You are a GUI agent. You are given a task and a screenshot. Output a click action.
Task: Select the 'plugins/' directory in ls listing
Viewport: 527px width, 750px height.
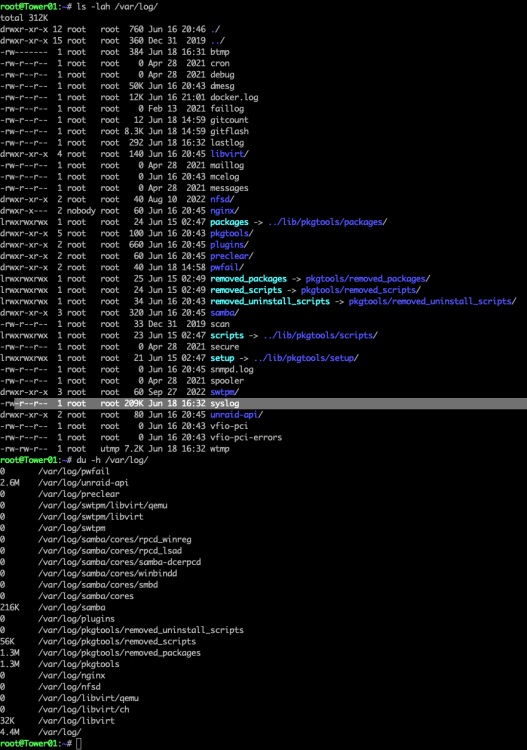[x=230, y=245]
